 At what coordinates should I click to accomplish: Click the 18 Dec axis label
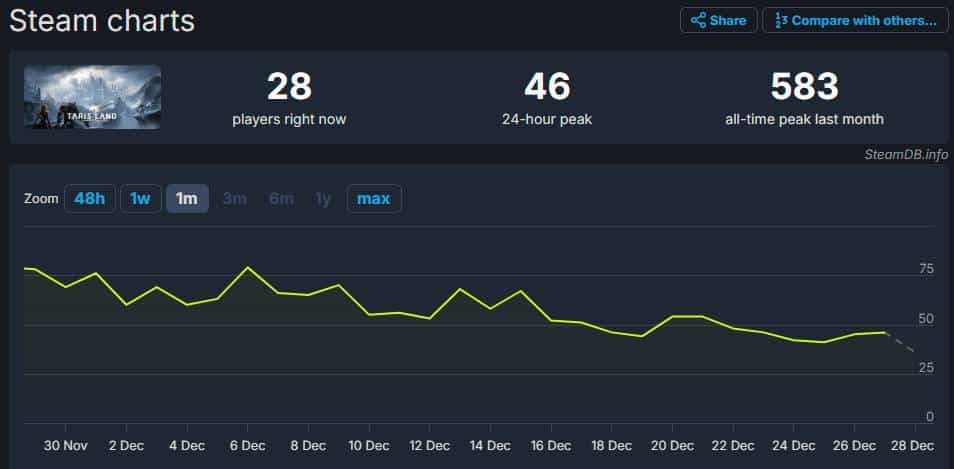pyautogui.click(x=611, y=446)
